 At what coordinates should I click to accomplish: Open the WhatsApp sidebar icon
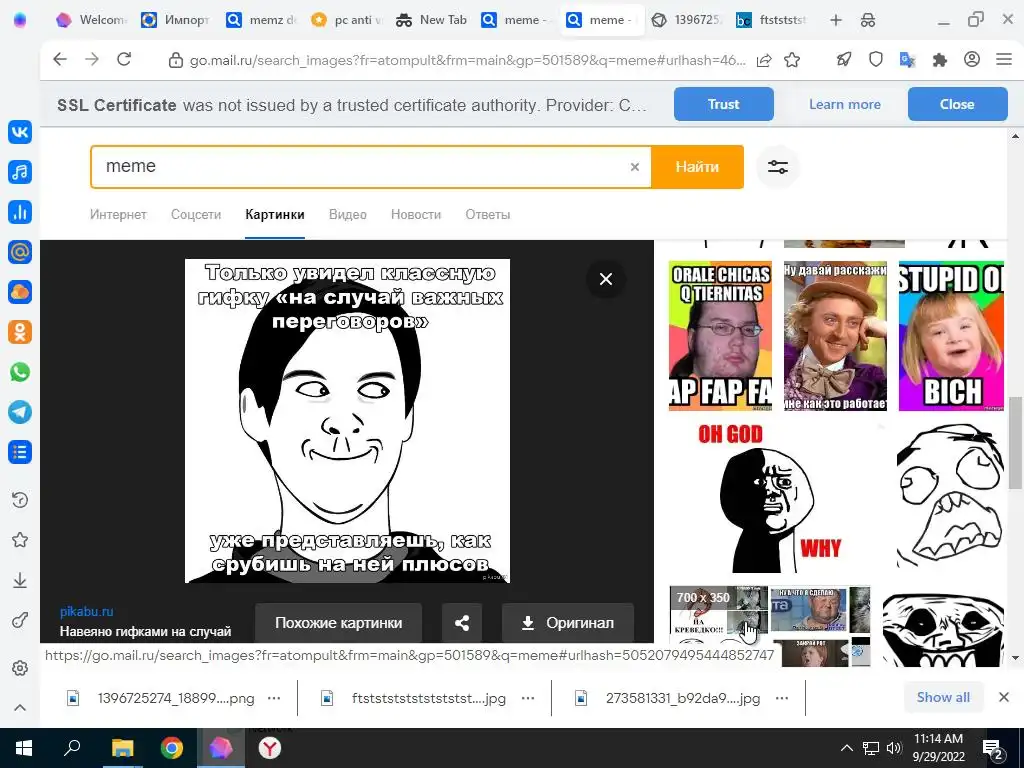[x=20, y=372]
